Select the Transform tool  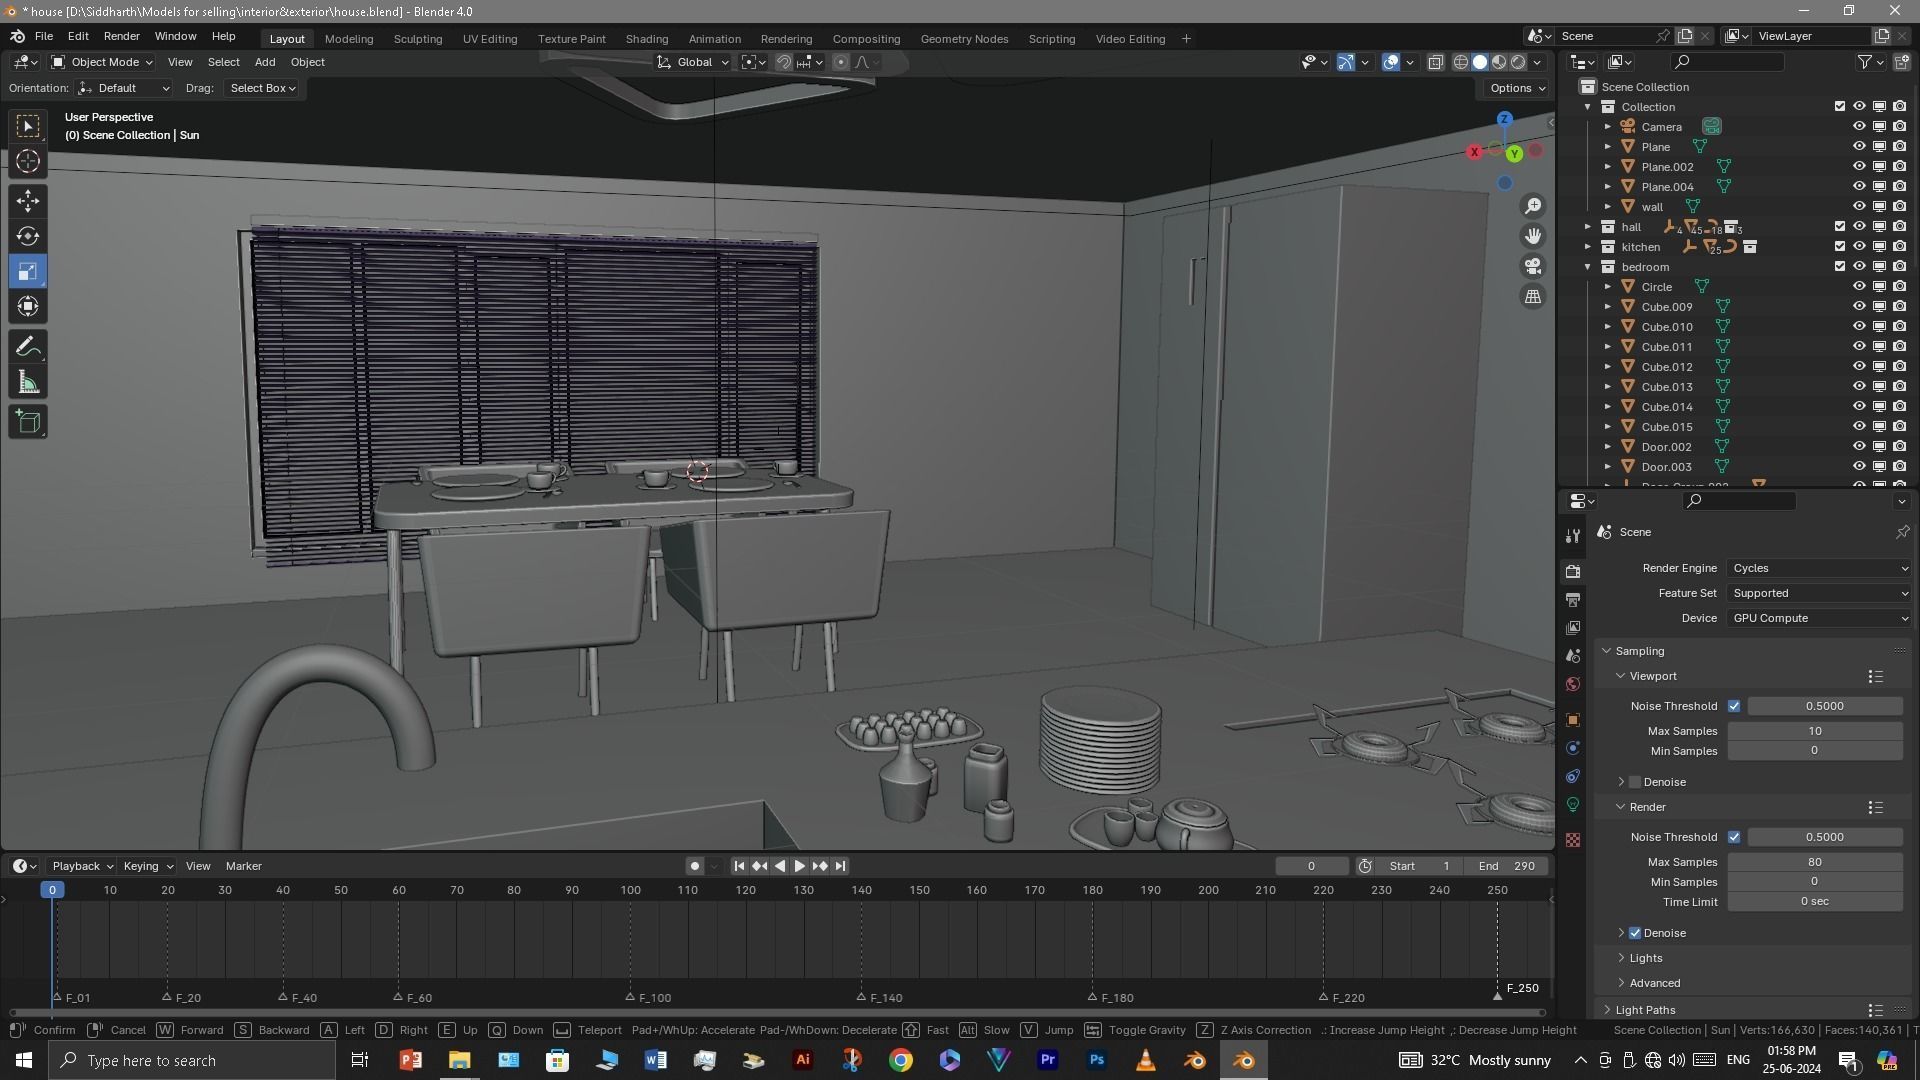coord(28,306)
